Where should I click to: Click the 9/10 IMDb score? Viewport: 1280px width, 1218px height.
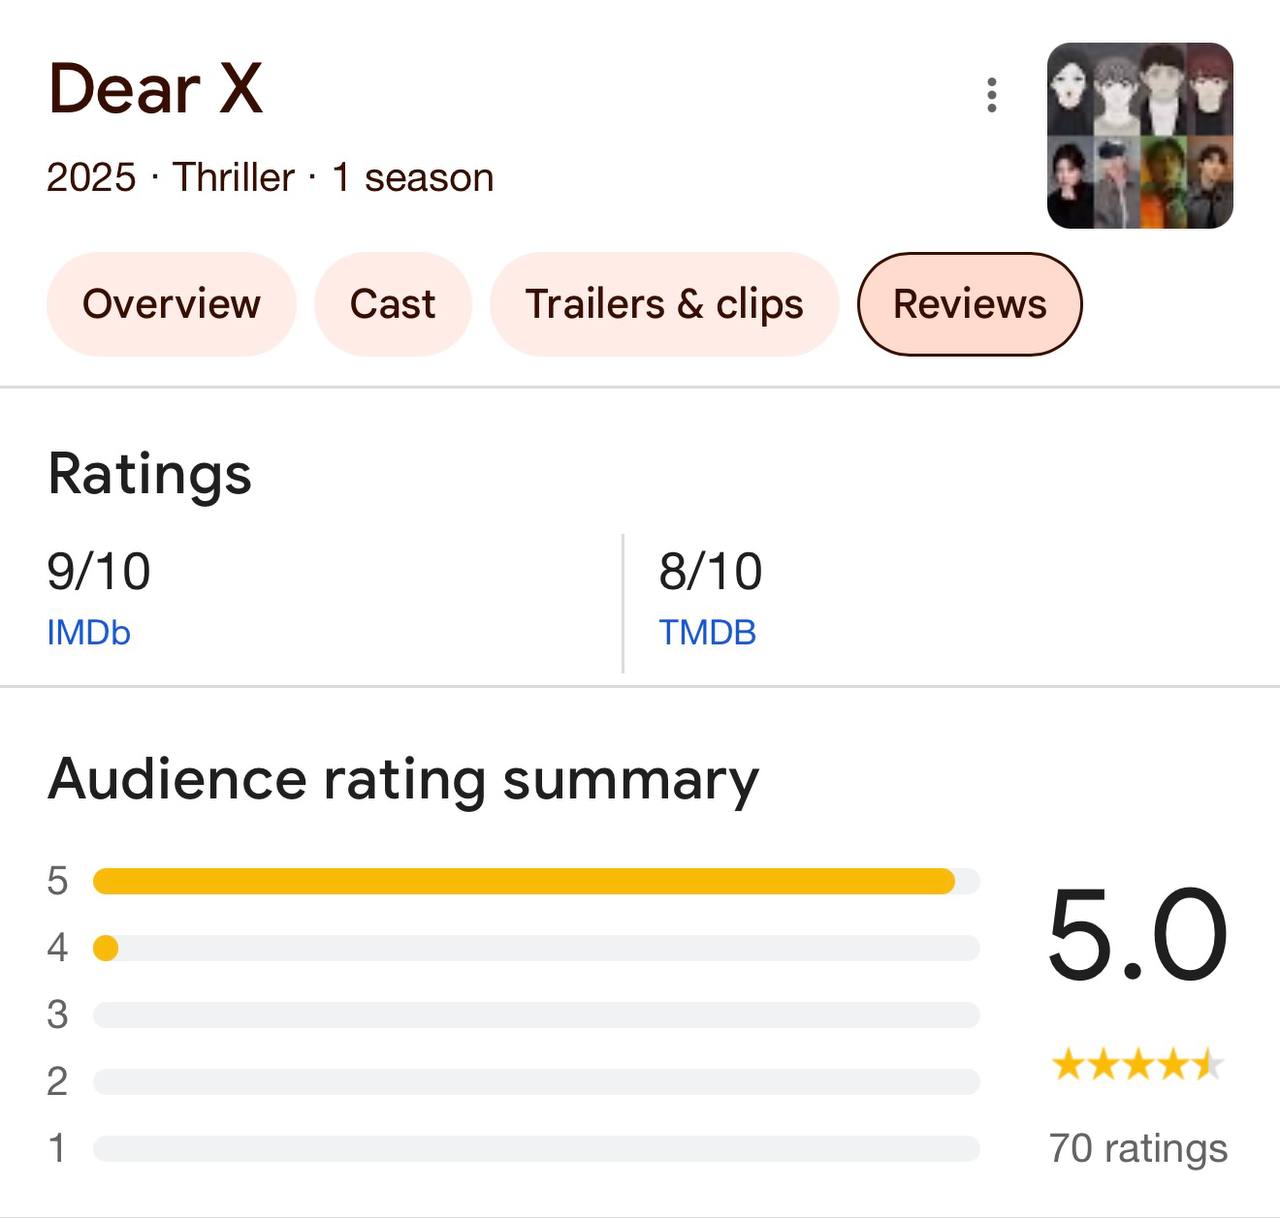[x=98, y=571]
